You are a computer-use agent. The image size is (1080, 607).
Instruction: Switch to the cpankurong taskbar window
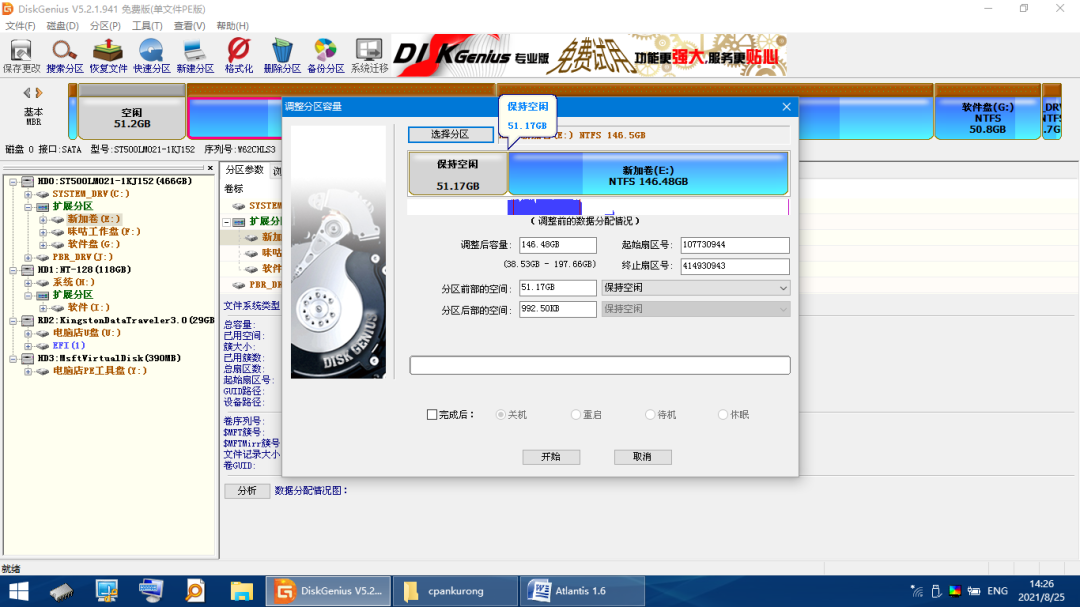coord(455,591)
